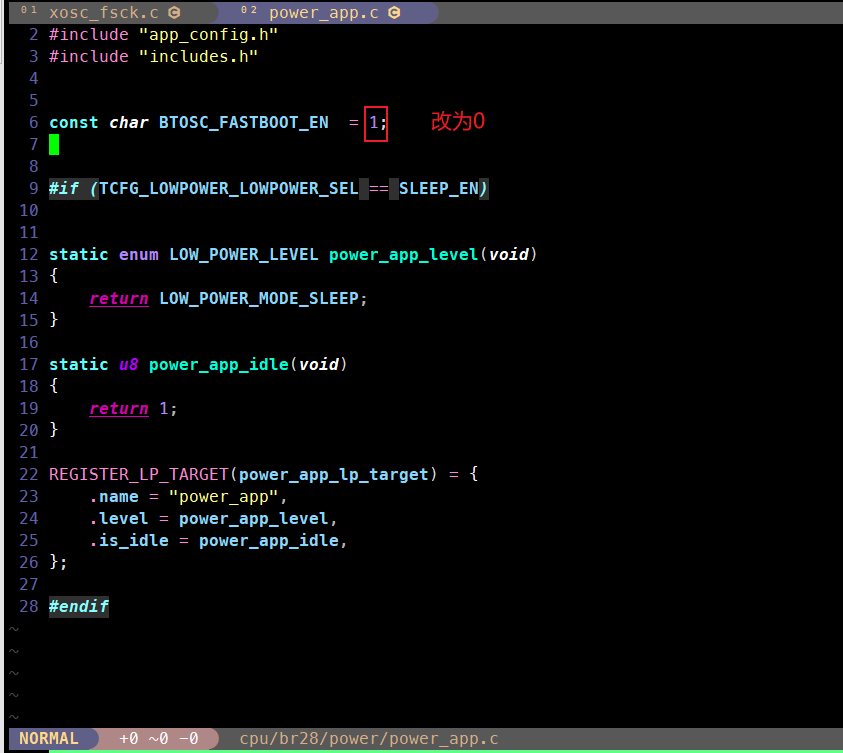Click REGISTER_LP_TARGET macro name
843x753 pixels.
(x=139, y=475)
